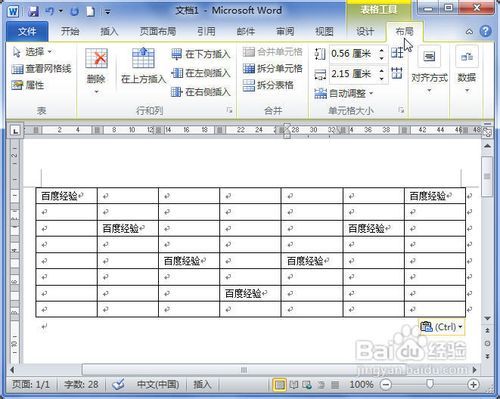Open the 选择 select dropdown
Image resolution: width=500 pixels, height=399 pixels.
(x=32, y=52)
